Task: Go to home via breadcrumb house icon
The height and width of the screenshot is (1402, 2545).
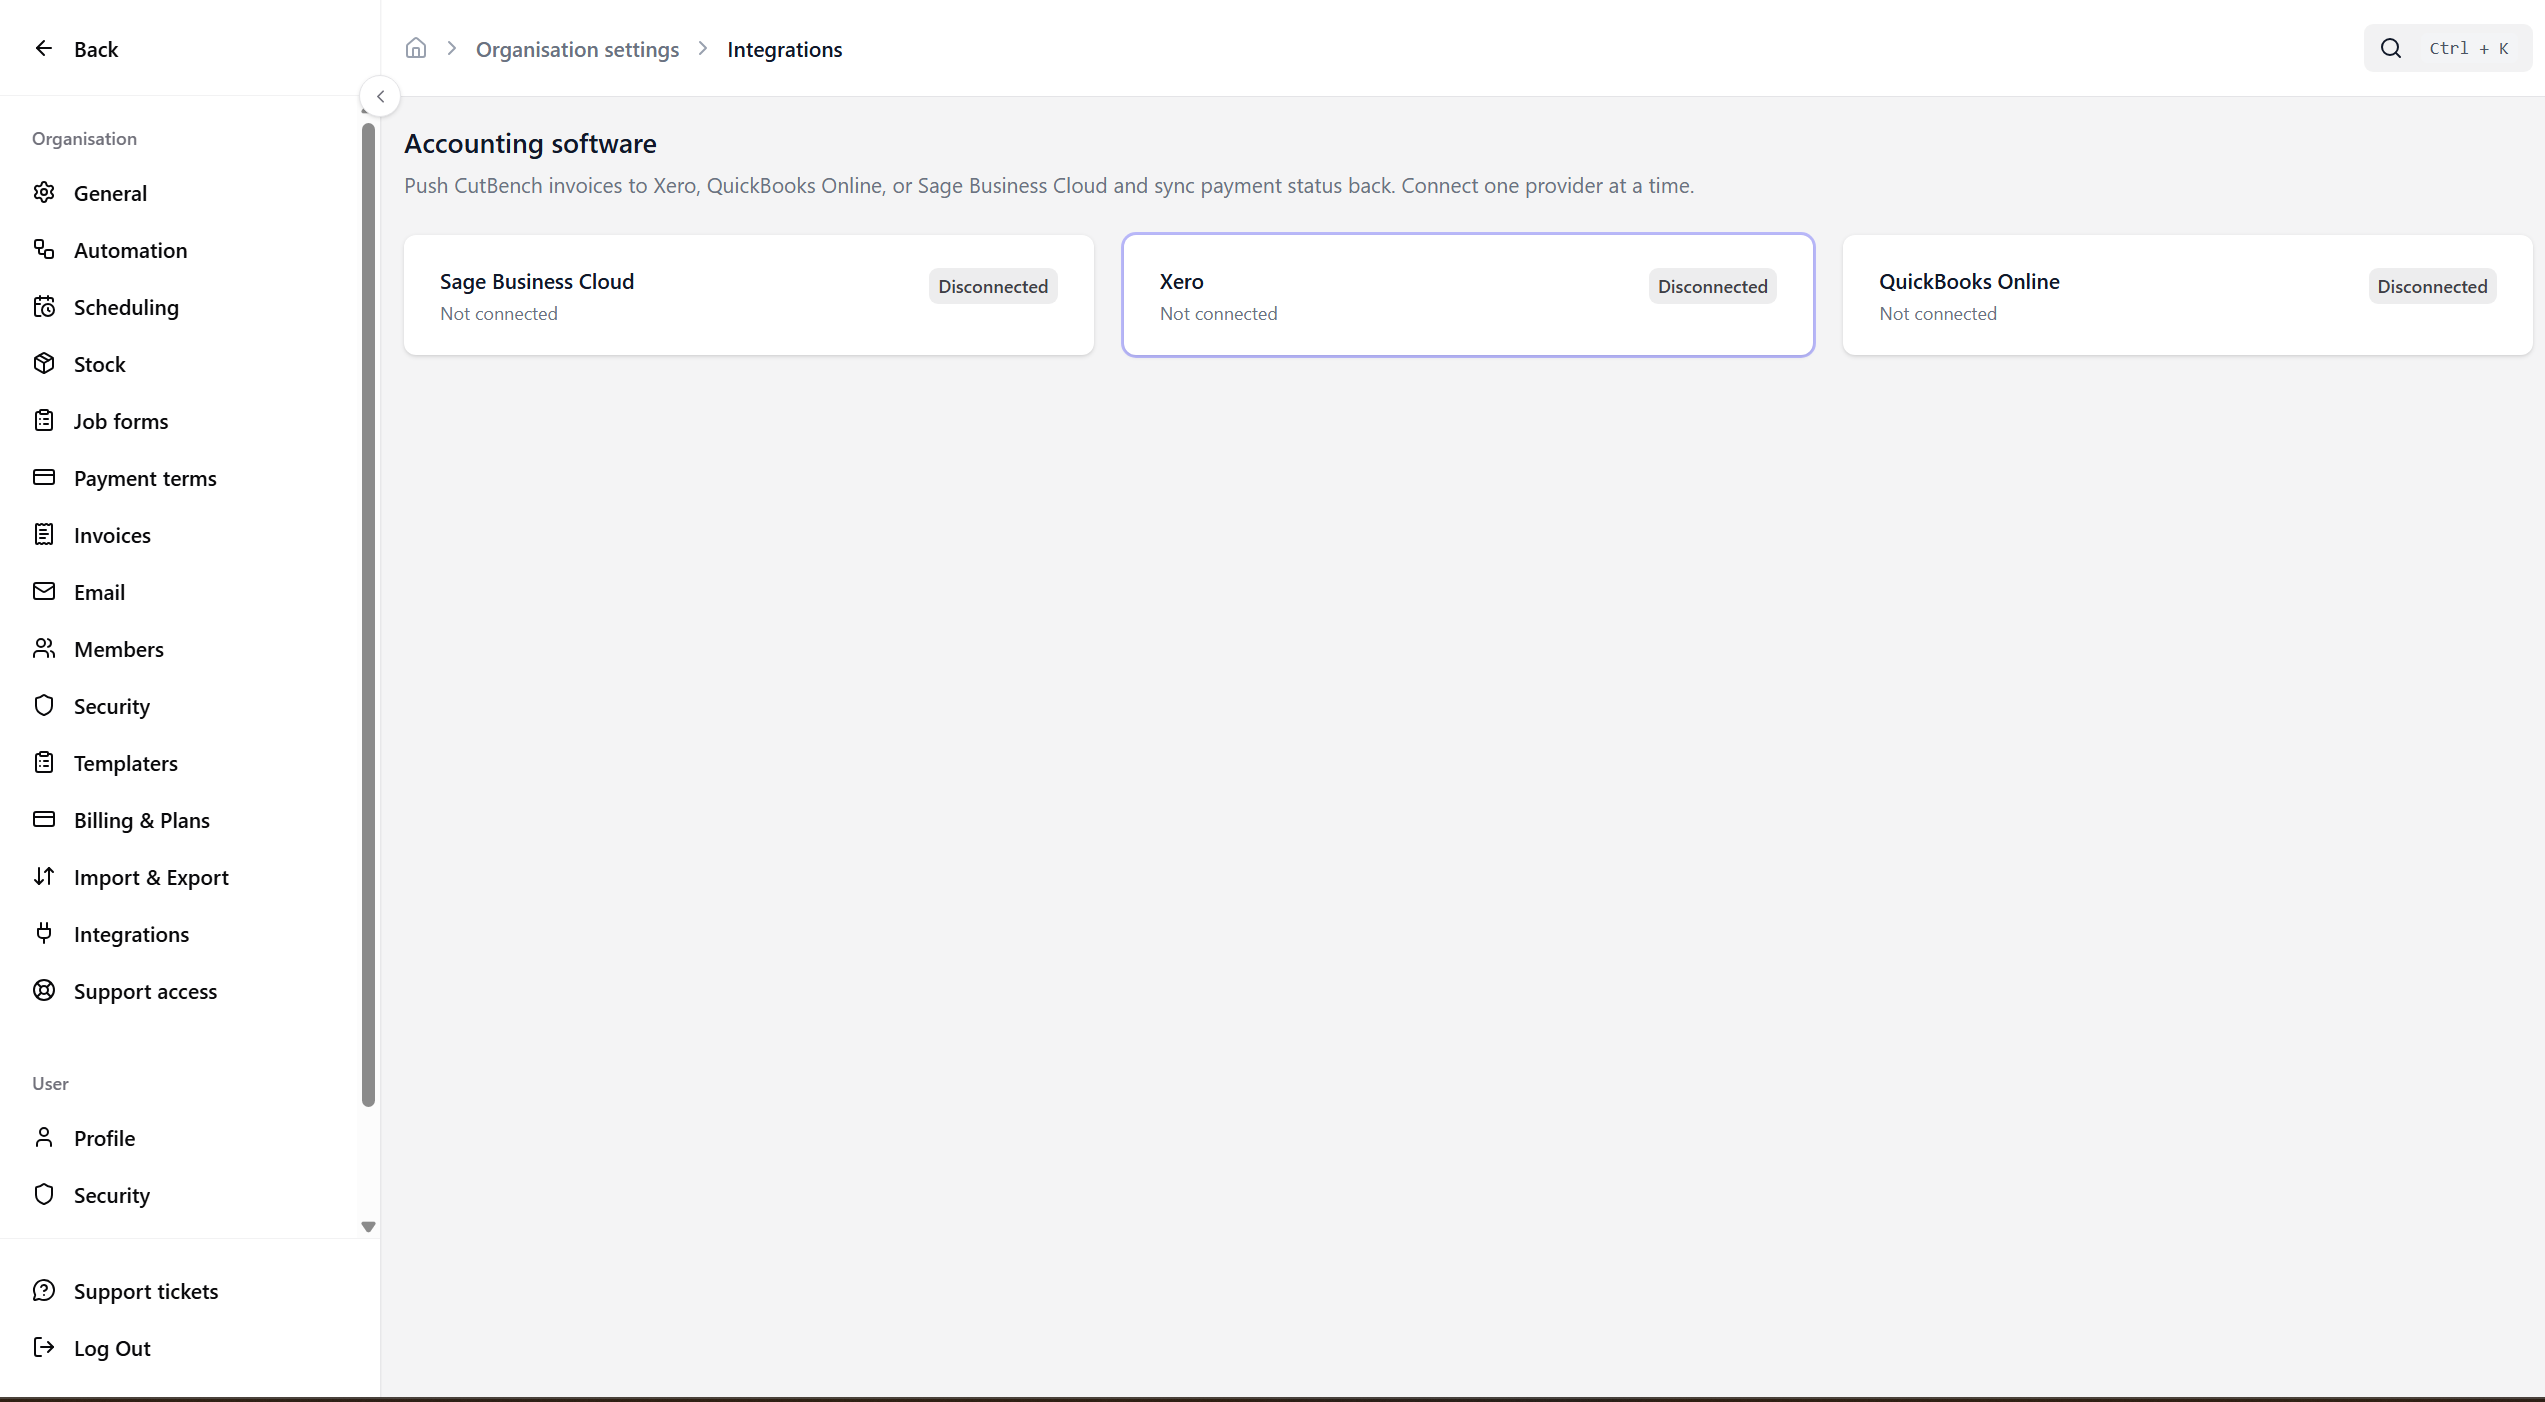Action: pyautogui.click(x=416, y=48)
